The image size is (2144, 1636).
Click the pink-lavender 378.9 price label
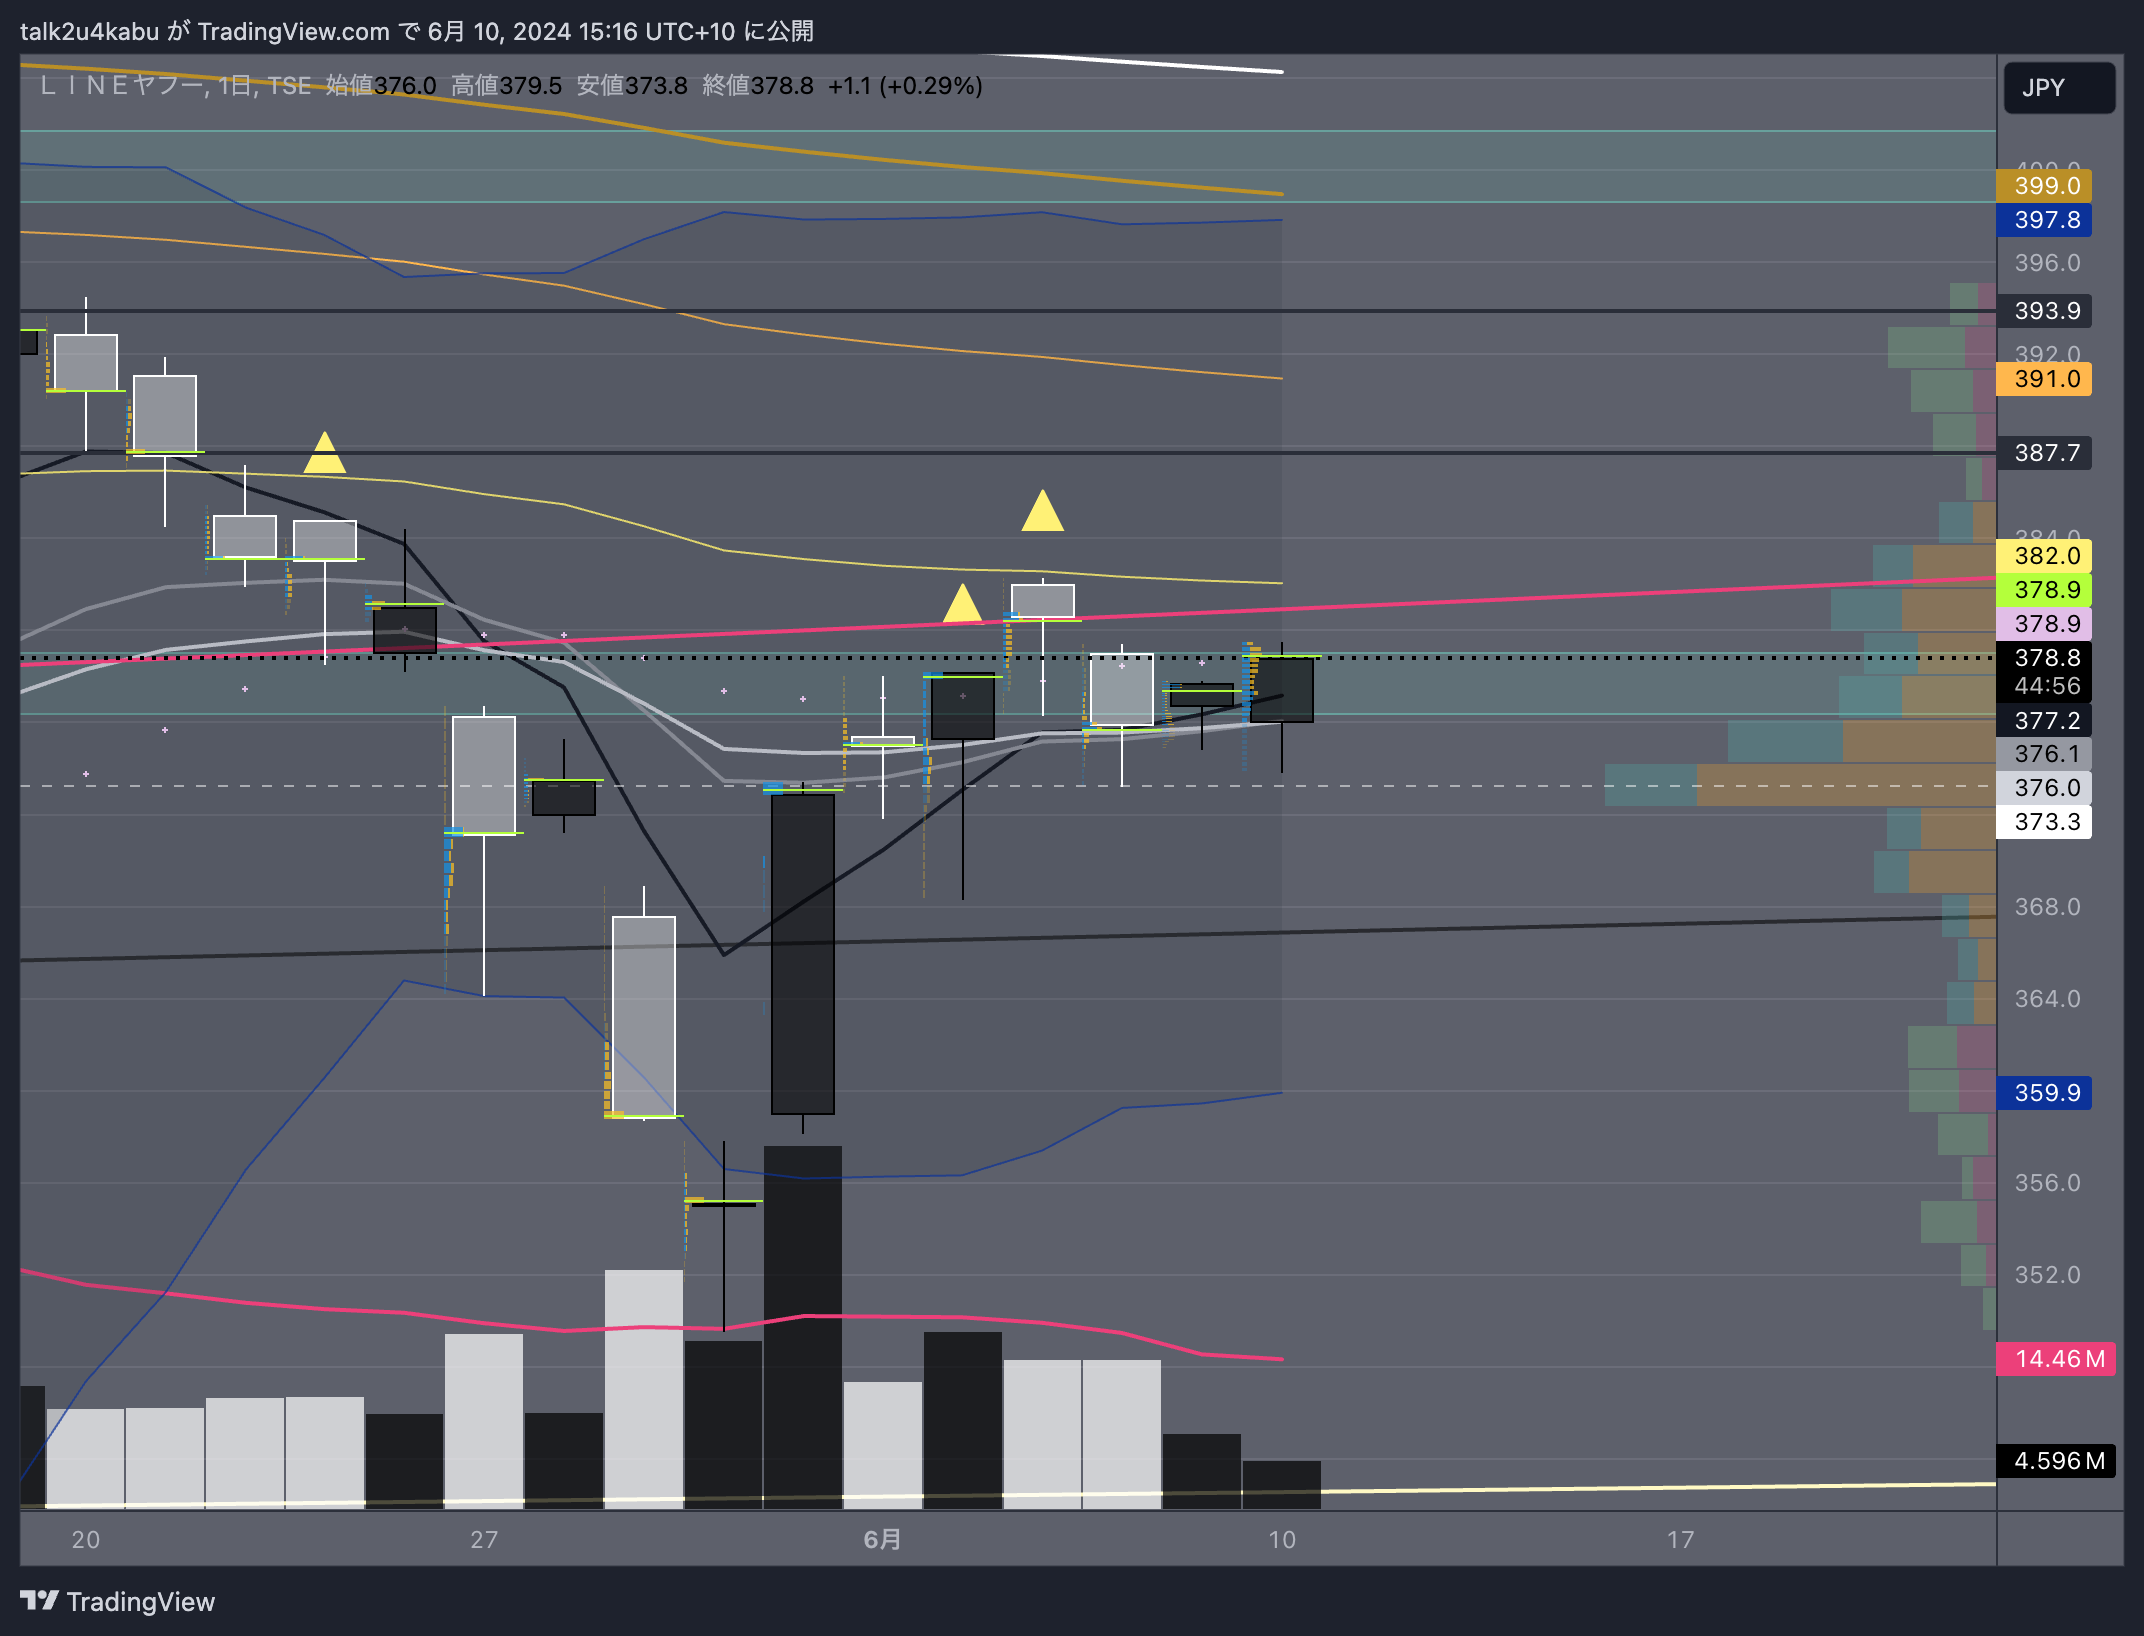click(x=2044, y=624)
